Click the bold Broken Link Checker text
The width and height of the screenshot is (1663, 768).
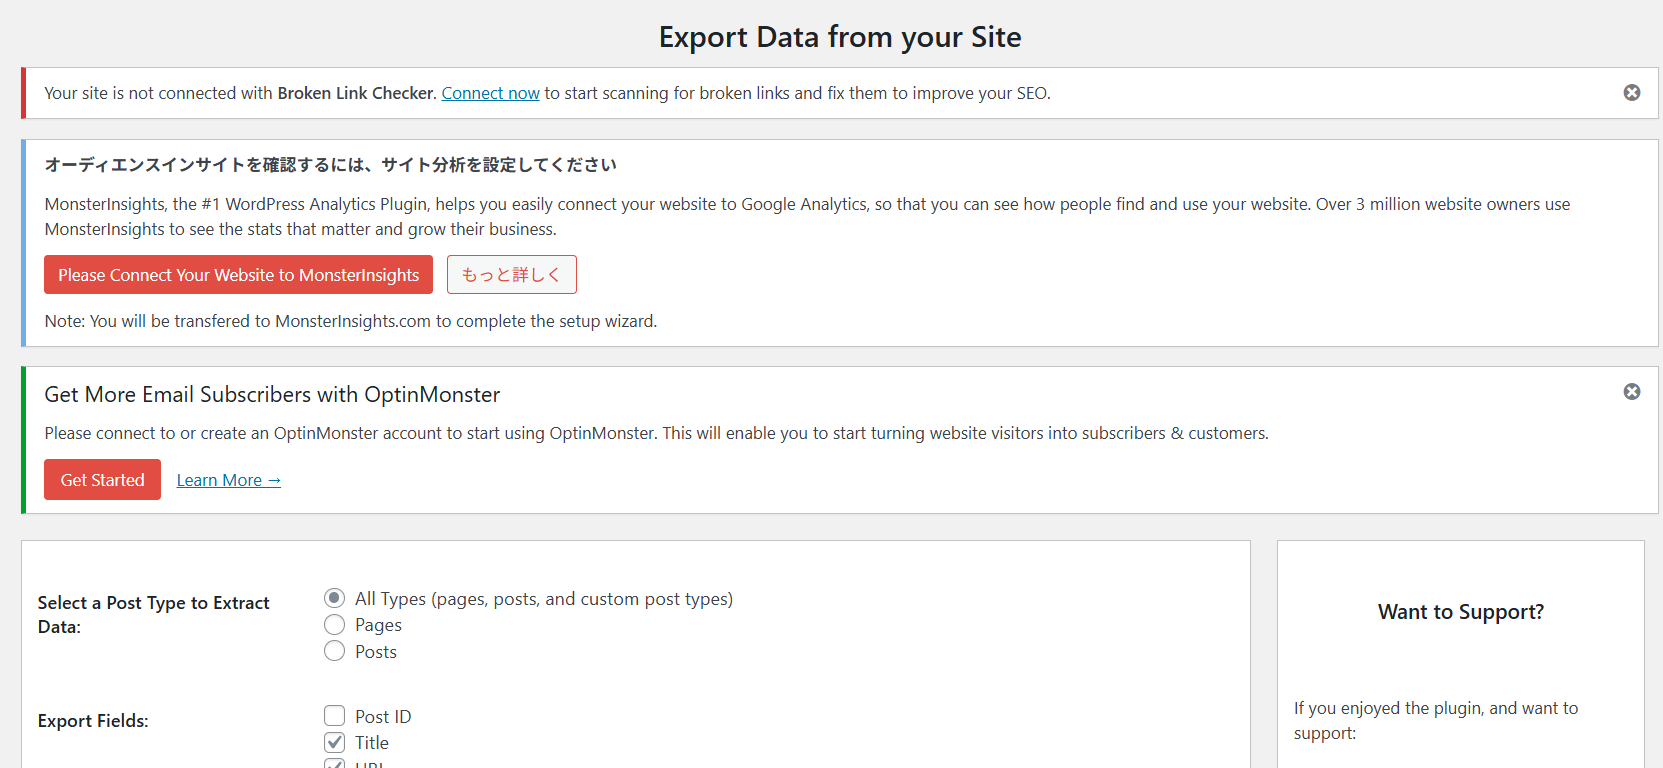pos(355,93)
